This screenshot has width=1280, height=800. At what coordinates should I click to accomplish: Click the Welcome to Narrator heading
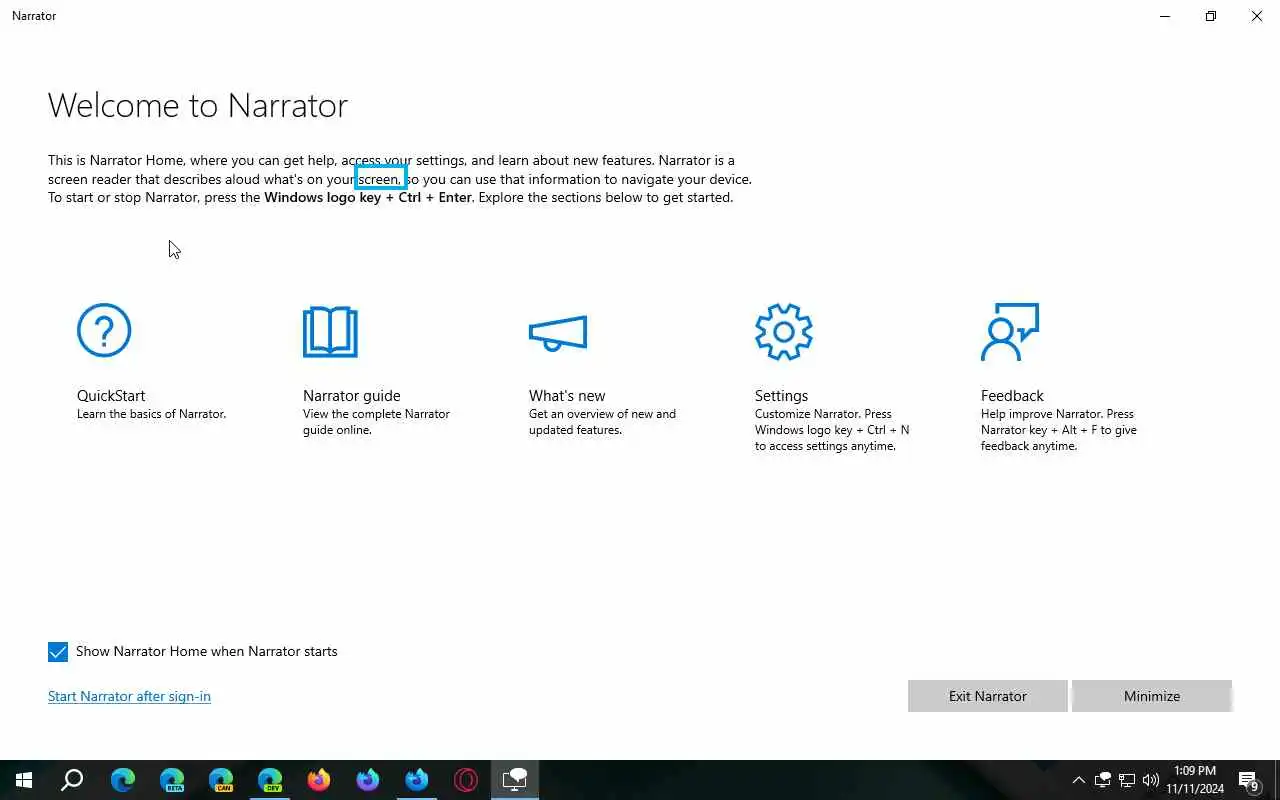(x=198, y=106)
